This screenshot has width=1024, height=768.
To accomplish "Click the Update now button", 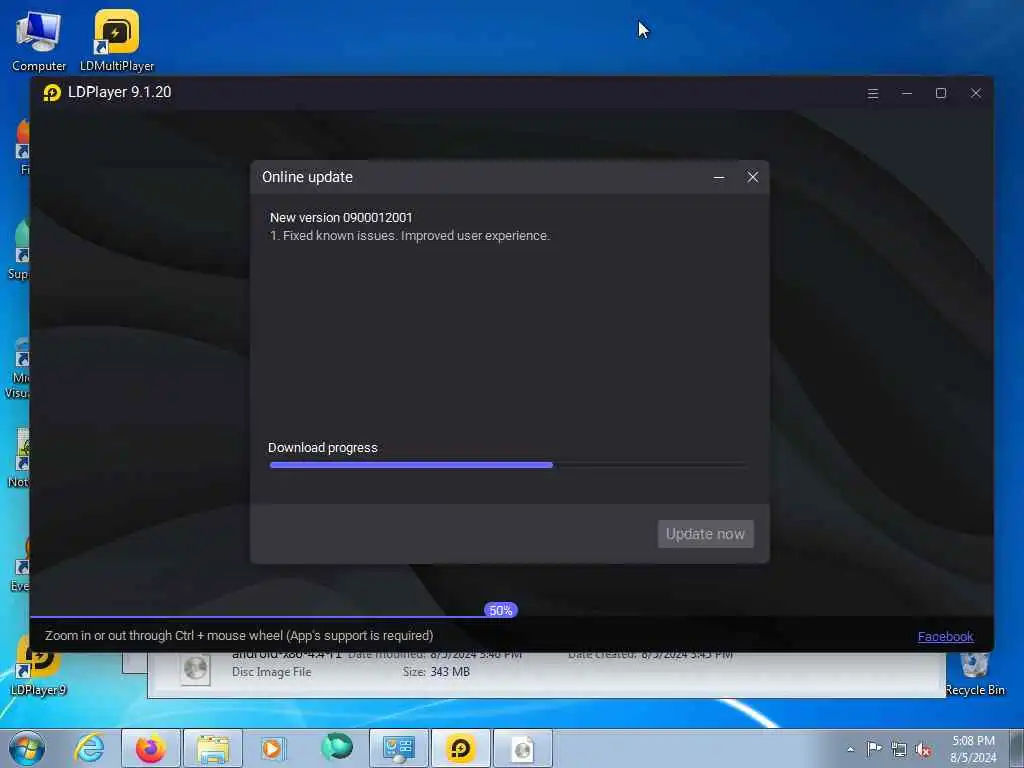I will coord(705,534).
